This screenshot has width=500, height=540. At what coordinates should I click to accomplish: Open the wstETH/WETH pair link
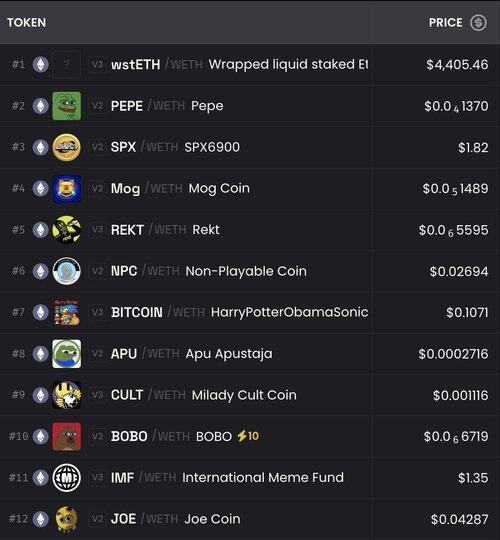pos(157,64)
